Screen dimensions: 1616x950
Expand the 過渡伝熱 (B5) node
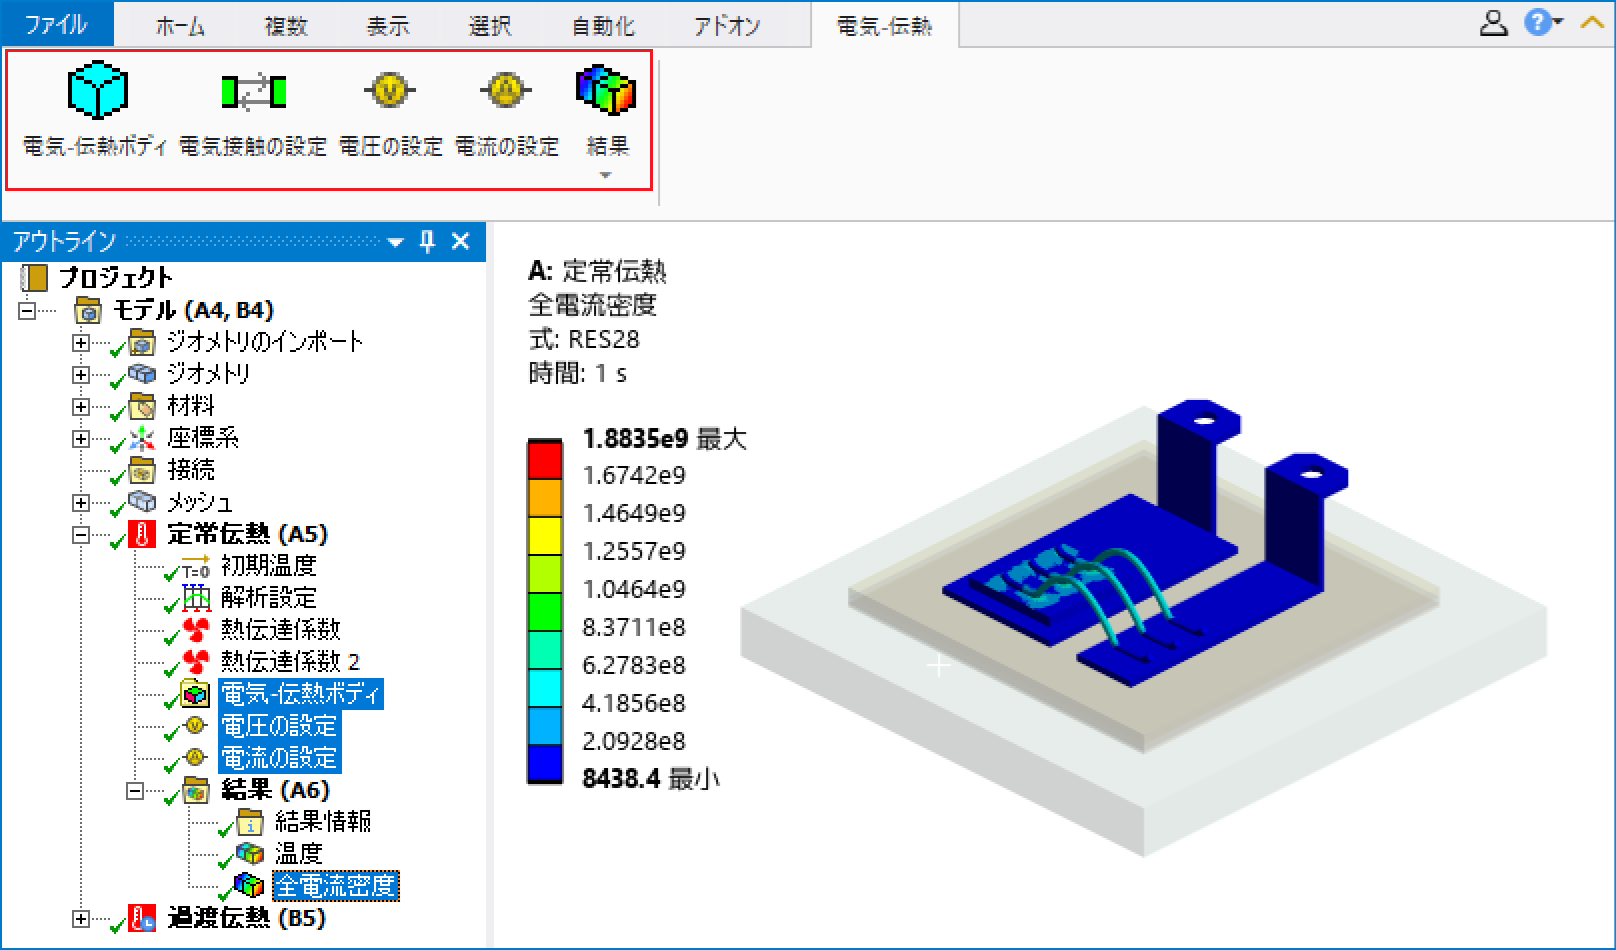(81, 918)
